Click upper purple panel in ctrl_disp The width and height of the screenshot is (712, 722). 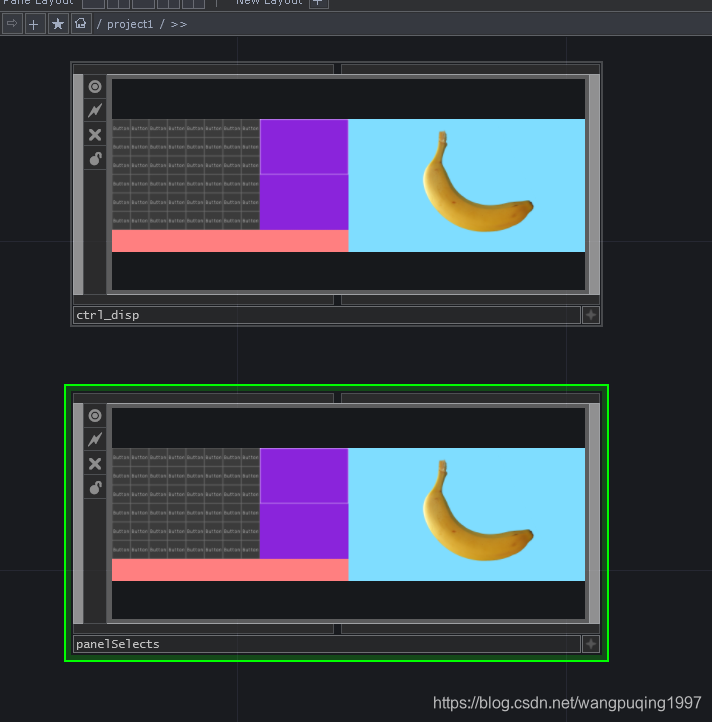tap(304, 147)
